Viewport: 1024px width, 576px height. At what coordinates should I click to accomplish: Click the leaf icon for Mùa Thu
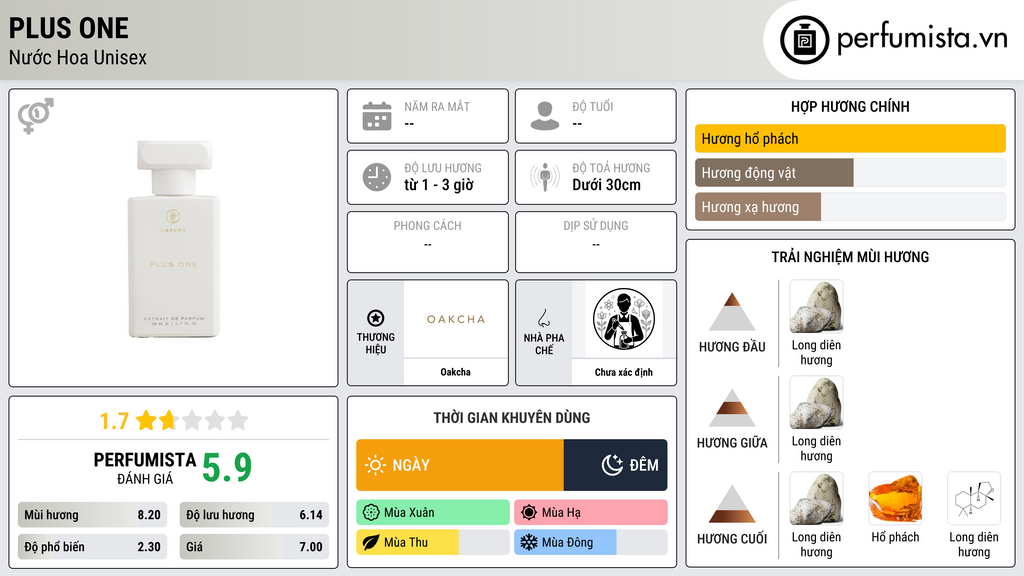point(371,543)
